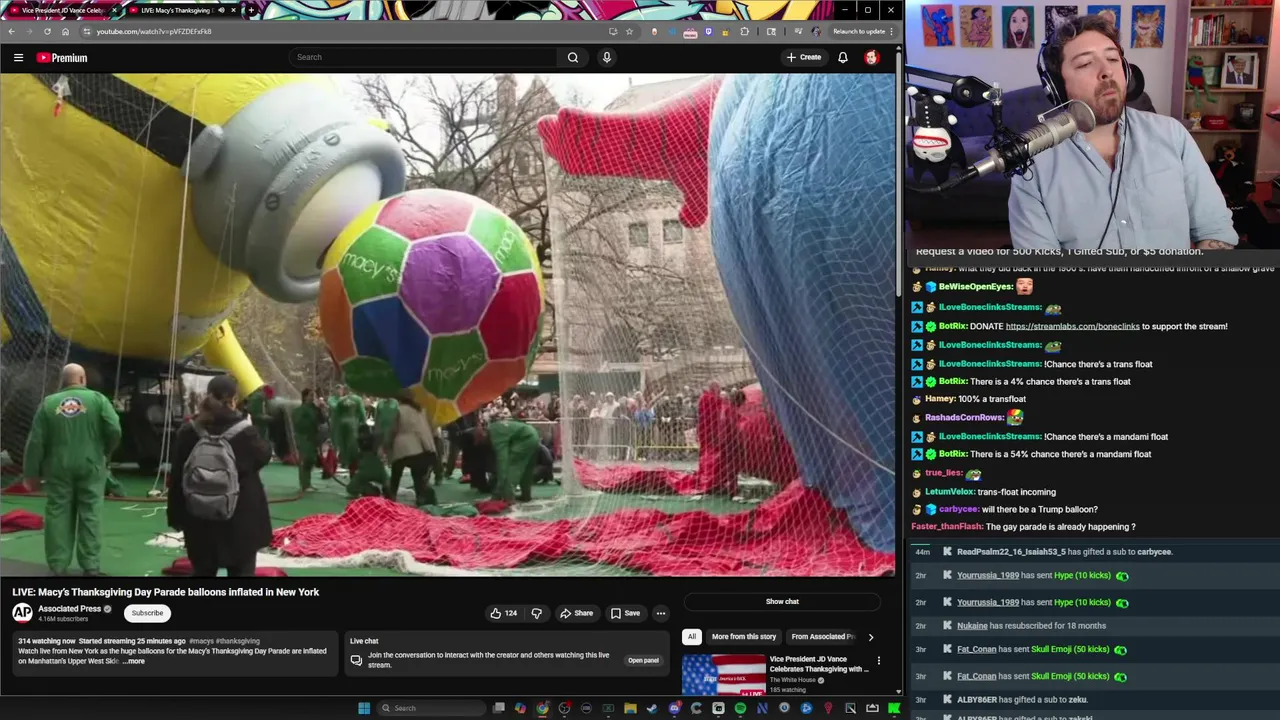Subscribe to Associated Press
The height and width of the screenshot is (720, 1280).
[x=147, y=613]
